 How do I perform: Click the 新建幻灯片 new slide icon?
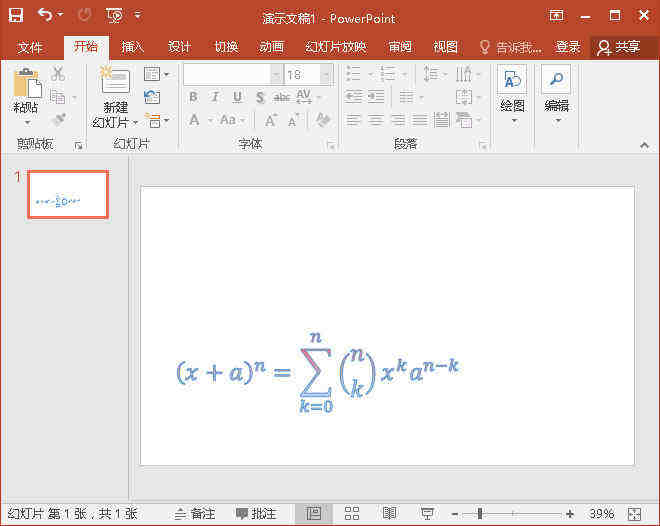(115, 80)
